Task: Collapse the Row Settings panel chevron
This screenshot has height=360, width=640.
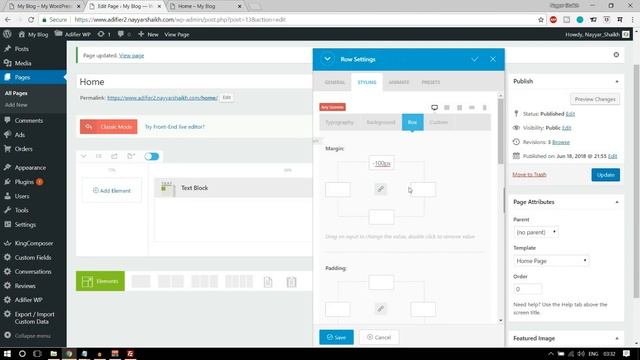Action: click(x=327, y=59)
